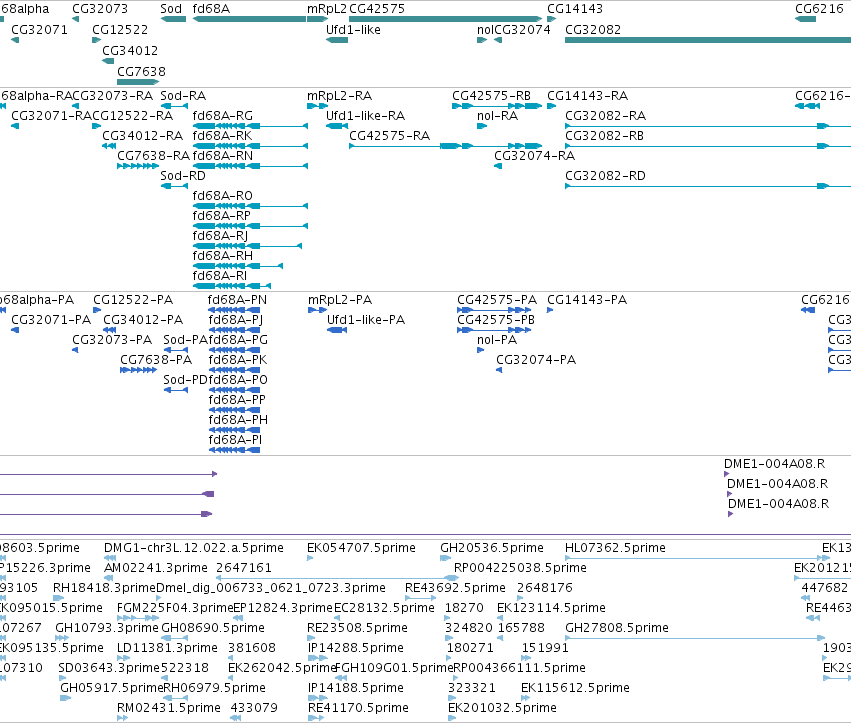The height and width of the screenshot is (723, 851).
Task: Select the CG42575 gene label
Action: (x=377, y=9)
